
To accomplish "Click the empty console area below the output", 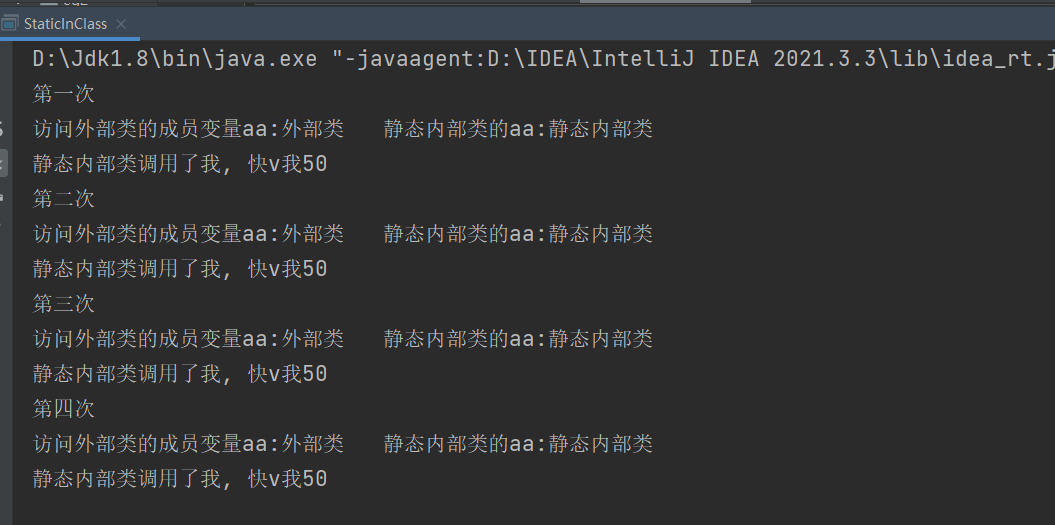I will point(600,506).
